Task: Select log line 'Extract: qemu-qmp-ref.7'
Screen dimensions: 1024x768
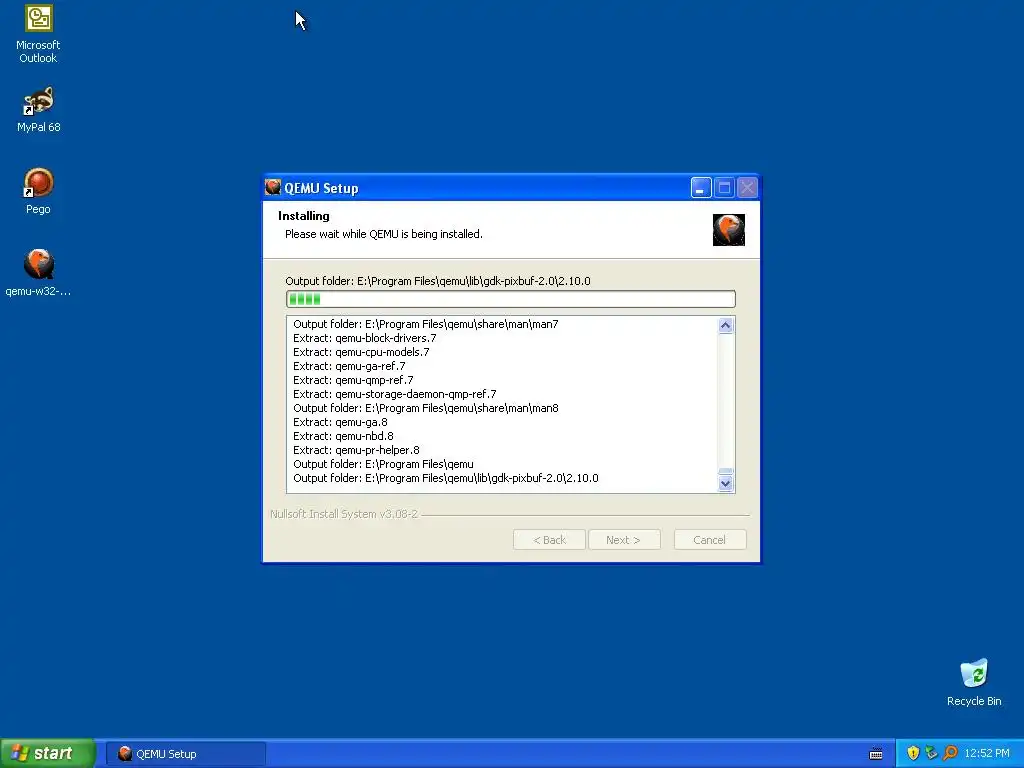Action: pyautogui.click(x=353, y=380)
